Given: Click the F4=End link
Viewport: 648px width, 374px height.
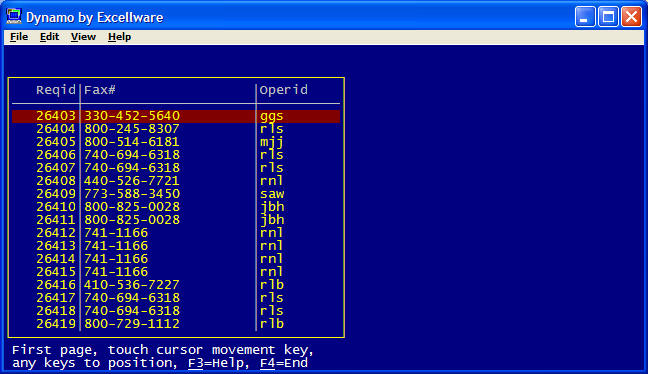Looking at the screenshot, I should [284, 363].
